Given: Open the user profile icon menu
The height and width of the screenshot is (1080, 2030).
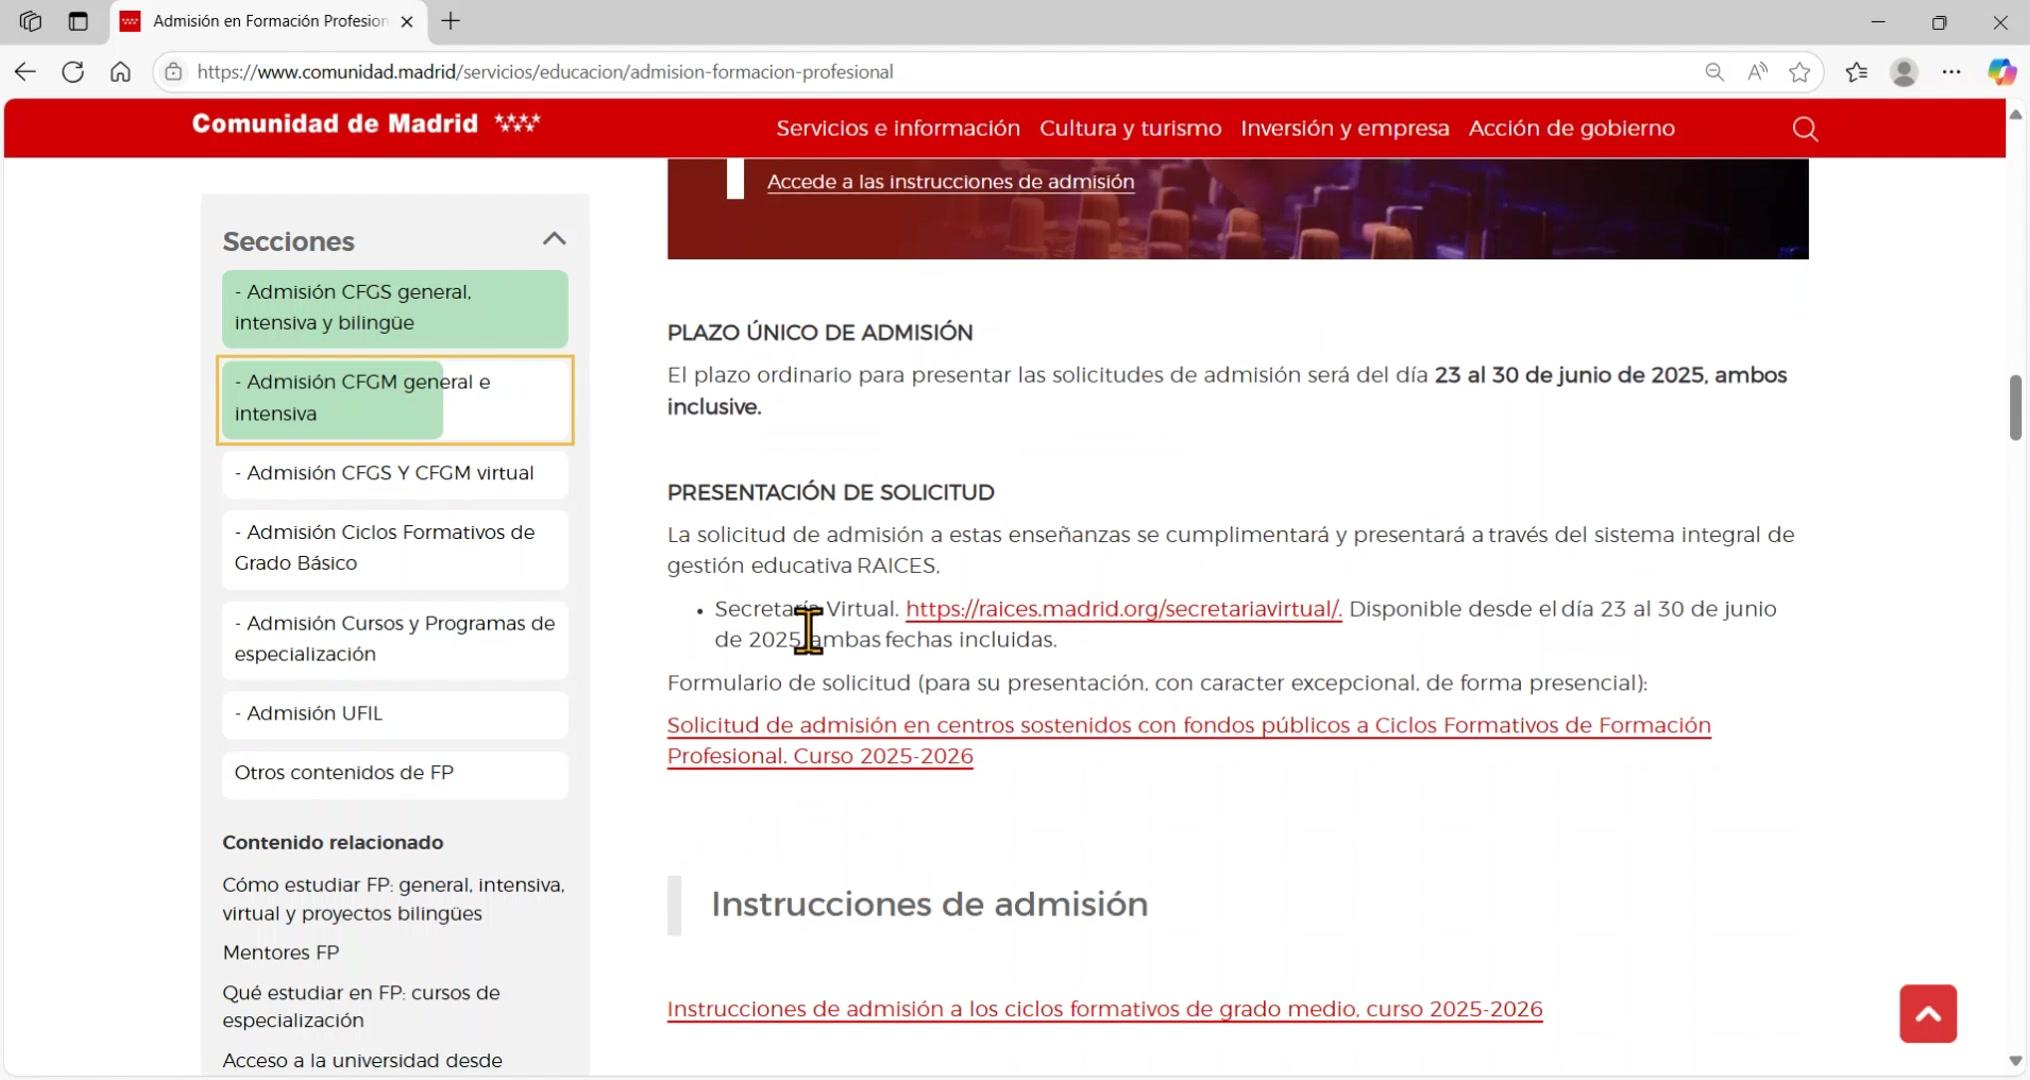Looking at the screenshot, I should pos(1903,72).
